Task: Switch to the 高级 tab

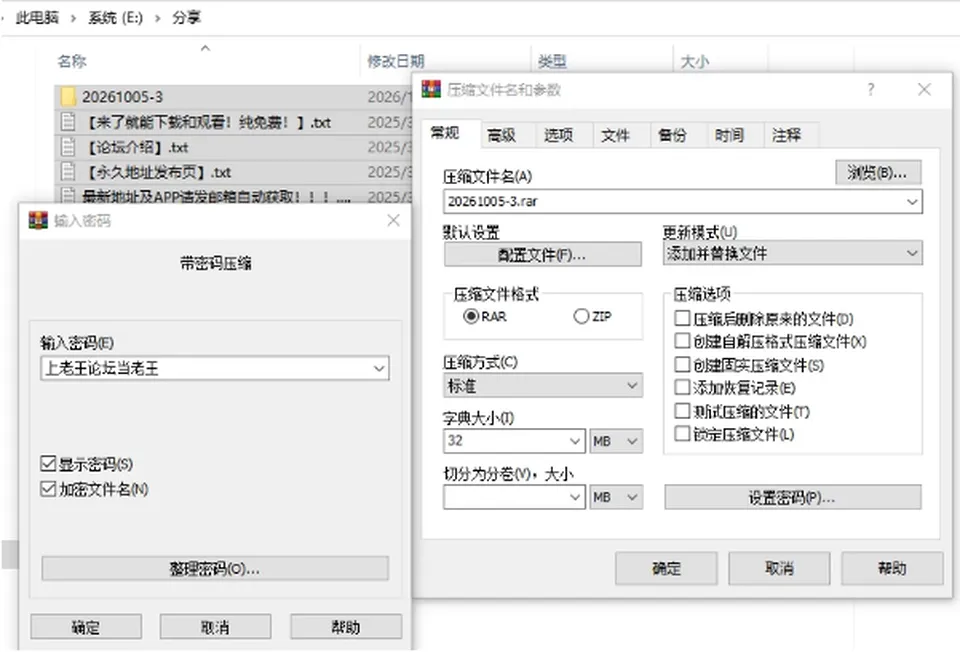Action: click(501, 135)
